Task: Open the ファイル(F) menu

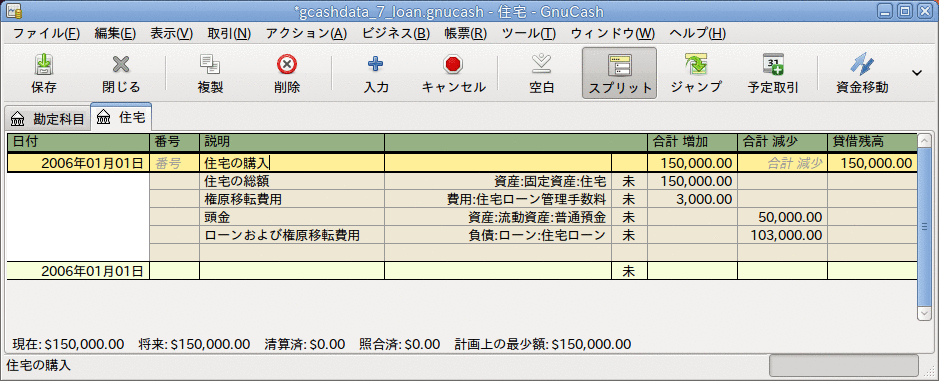Action: pyautogui.click(x=46, y=34)
